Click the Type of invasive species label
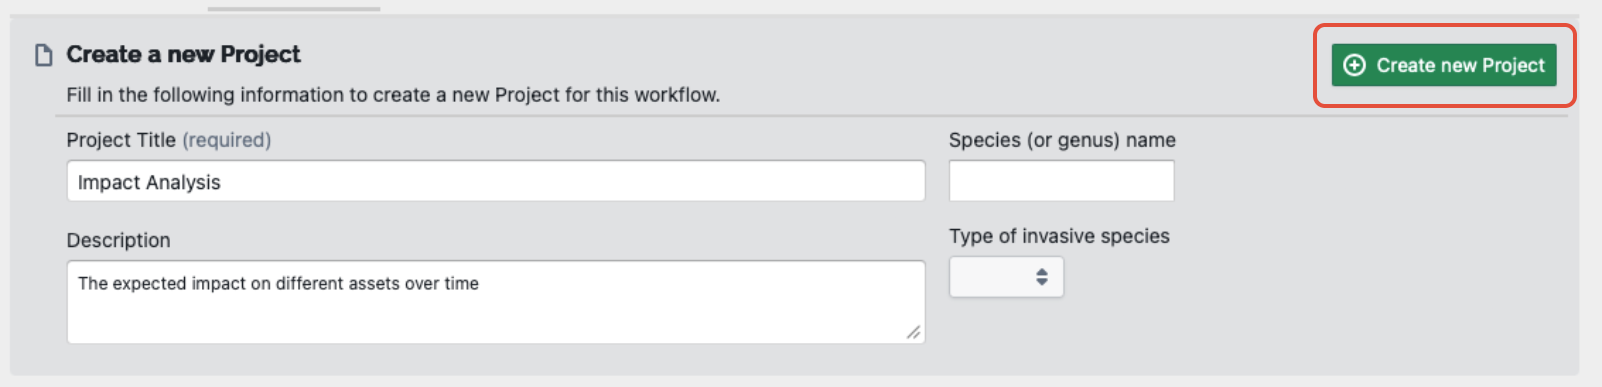1602x387 pixels. tap(1059, 236)
